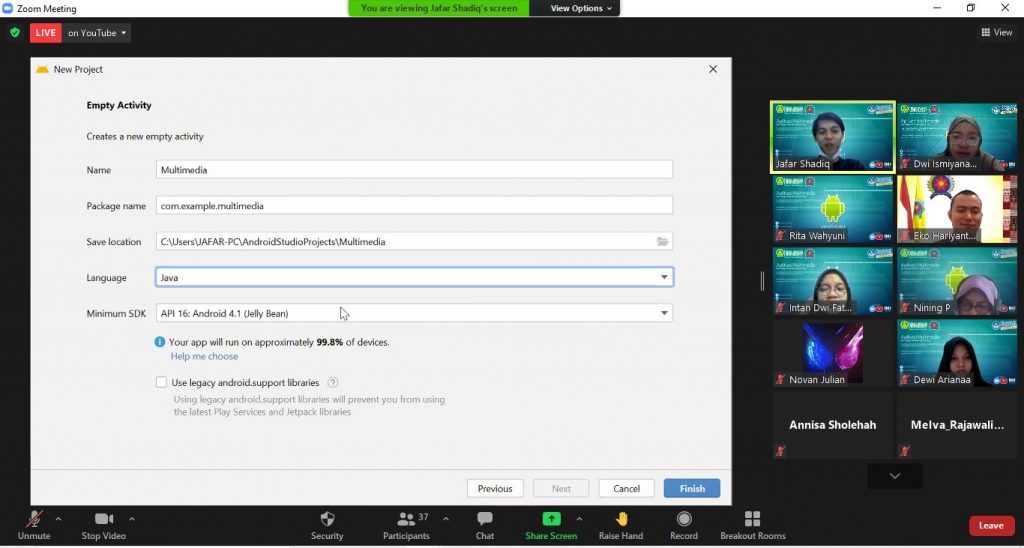Select Dewi Arianaa's video thumbnail

pyautogui.click(x=957, y=353)
